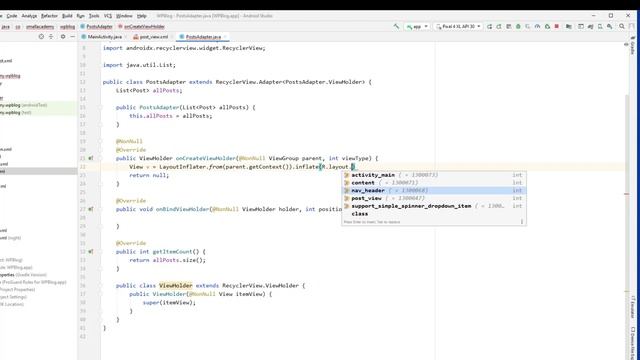The width and height of the screenshot is (640, 360).
Task: Choose support_simple_spinner_dropdown_item suggestion
Action: point(434,206)
